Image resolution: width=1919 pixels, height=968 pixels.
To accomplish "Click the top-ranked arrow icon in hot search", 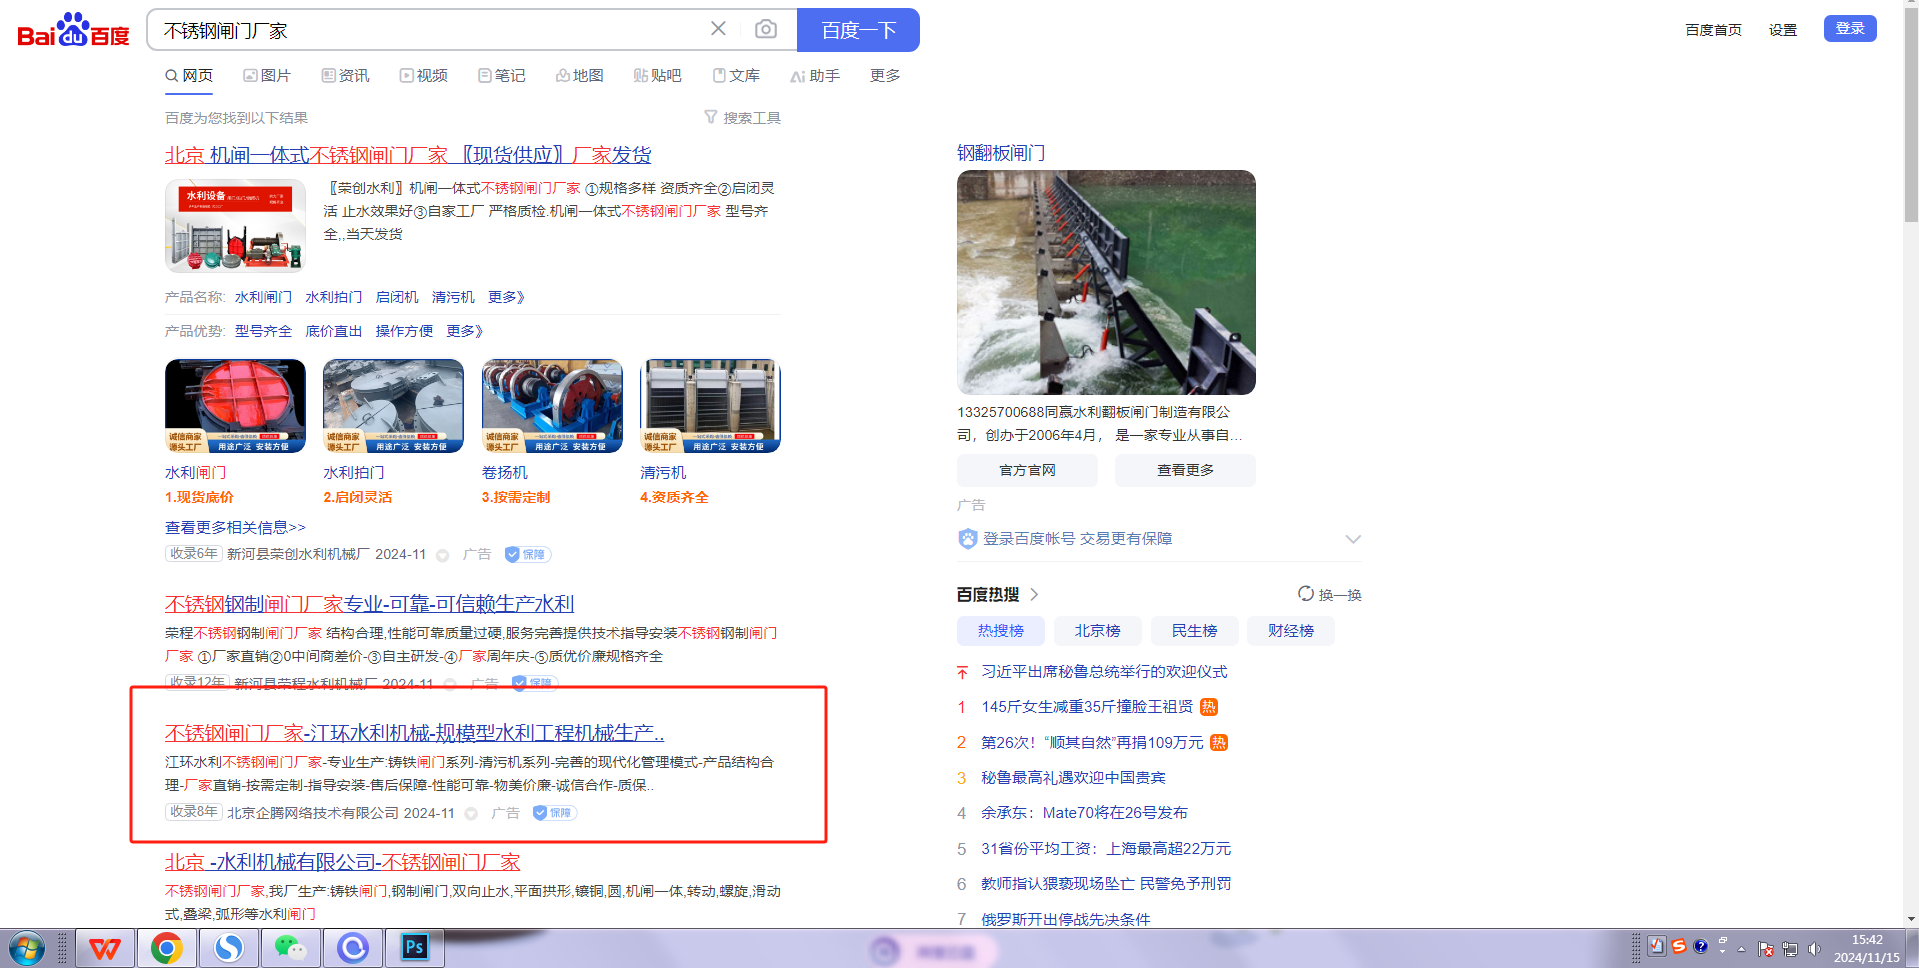I will pos(962,672).
